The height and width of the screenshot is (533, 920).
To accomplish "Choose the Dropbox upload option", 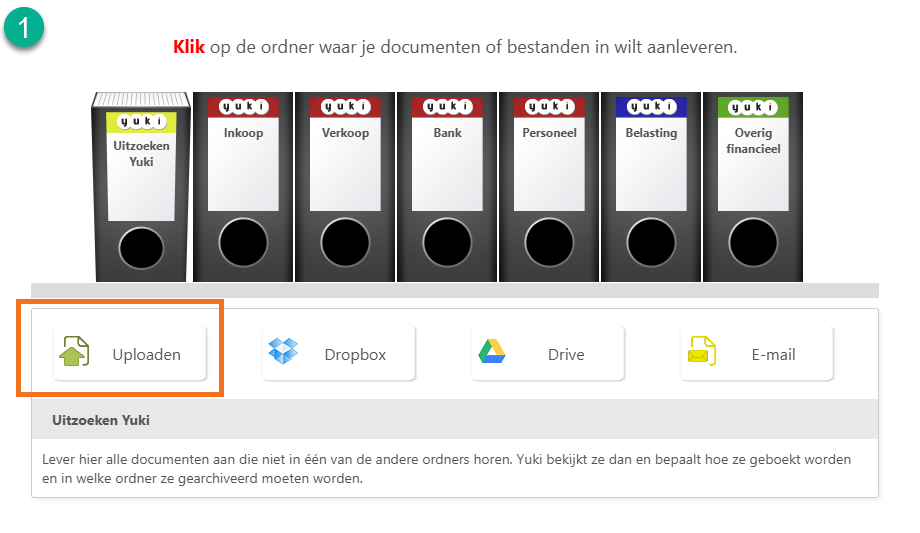I will (x=339, y=354).
